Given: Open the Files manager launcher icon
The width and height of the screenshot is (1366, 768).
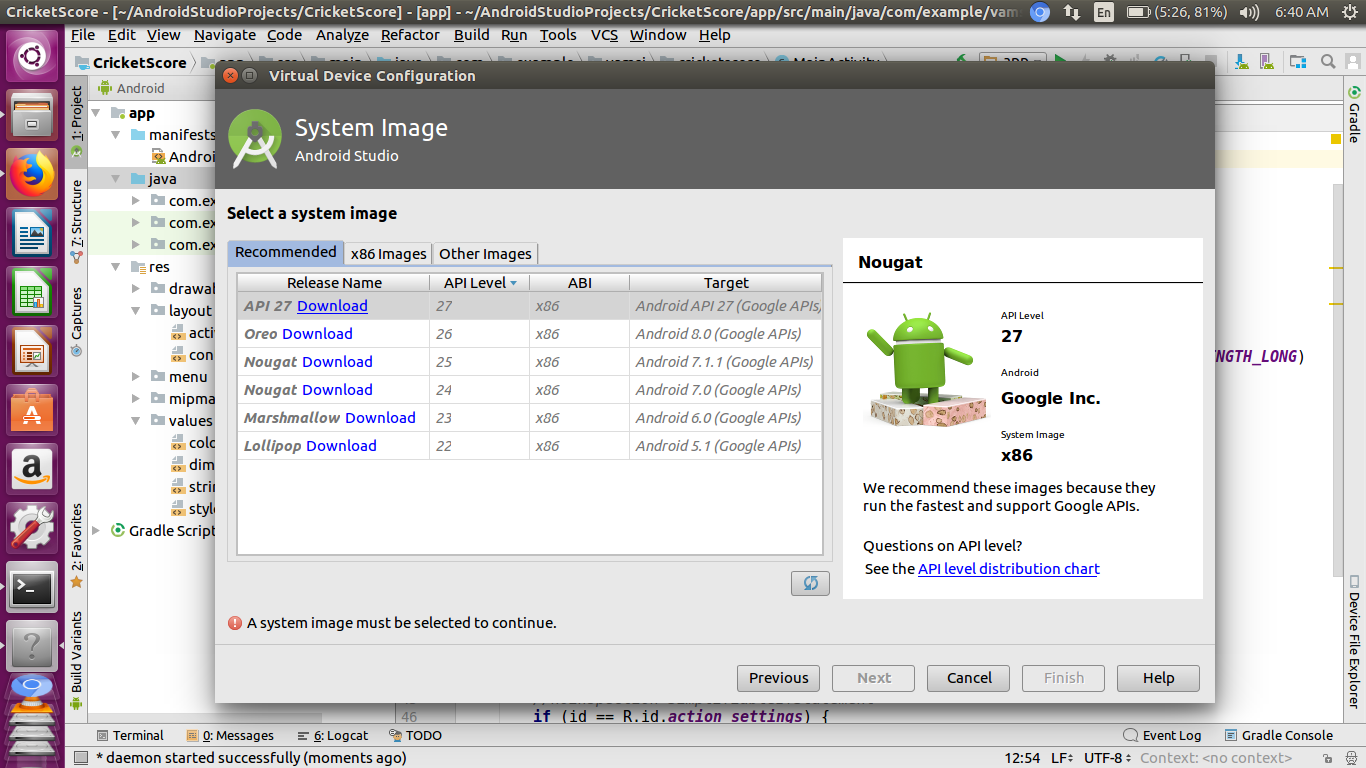Looking at the screenshot, I should (32, 116).
